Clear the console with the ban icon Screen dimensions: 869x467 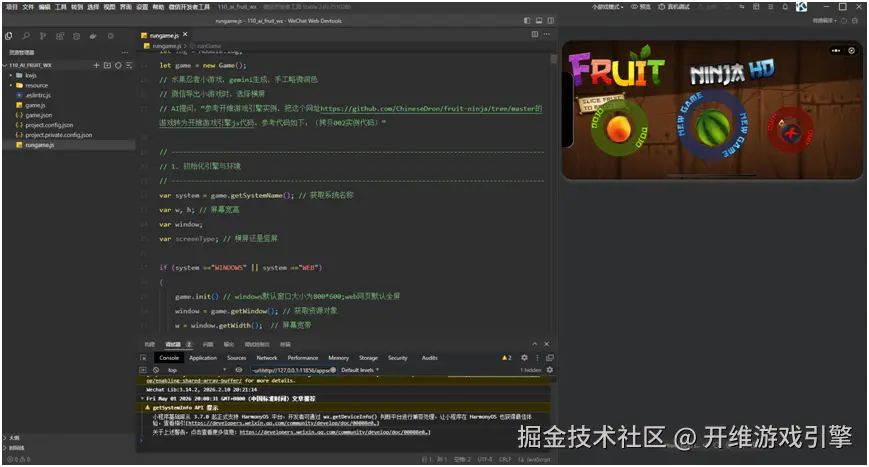tap(156, 370)
